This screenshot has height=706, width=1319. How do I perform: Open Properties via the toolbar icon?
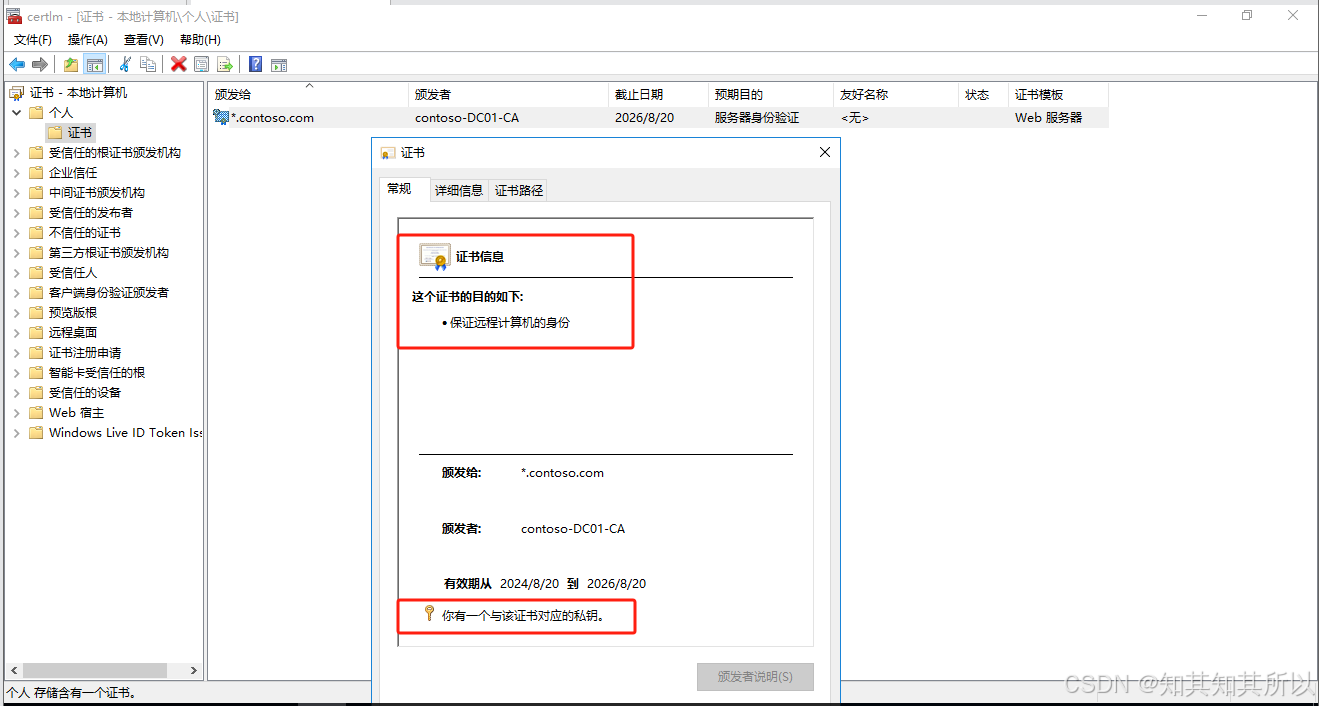coord(202,65)
